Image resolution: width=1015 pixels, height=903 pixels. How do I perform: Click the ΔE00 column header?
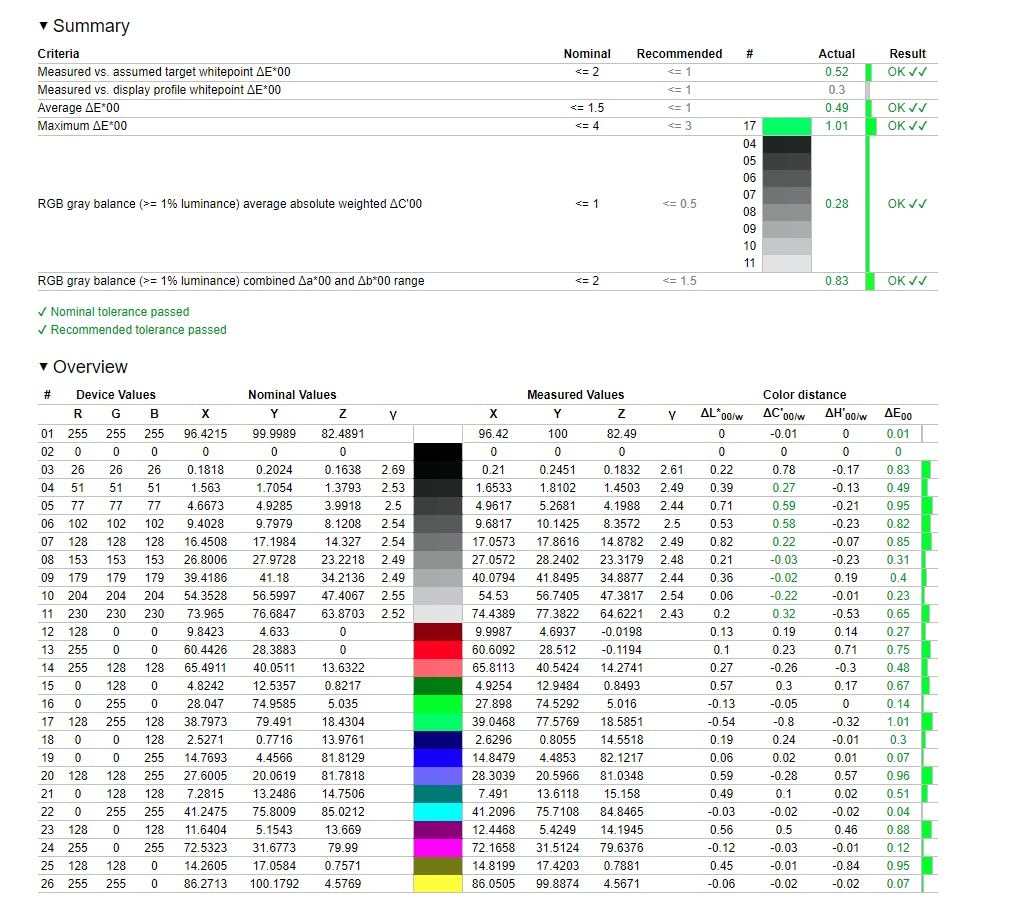point(898,415)
